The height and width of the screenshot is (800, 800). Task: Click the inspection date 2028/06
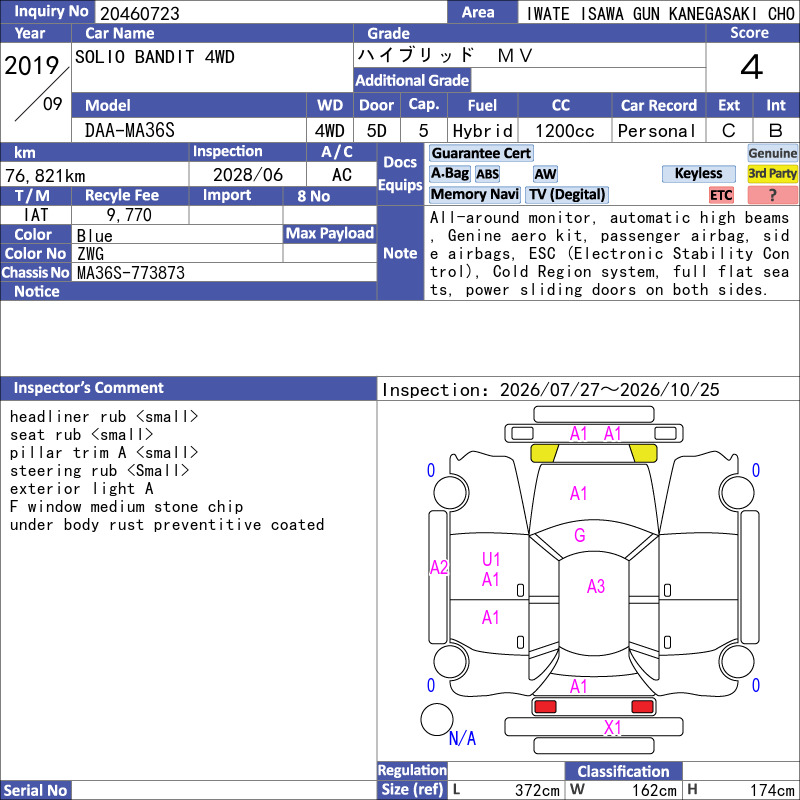pos(247,175)
